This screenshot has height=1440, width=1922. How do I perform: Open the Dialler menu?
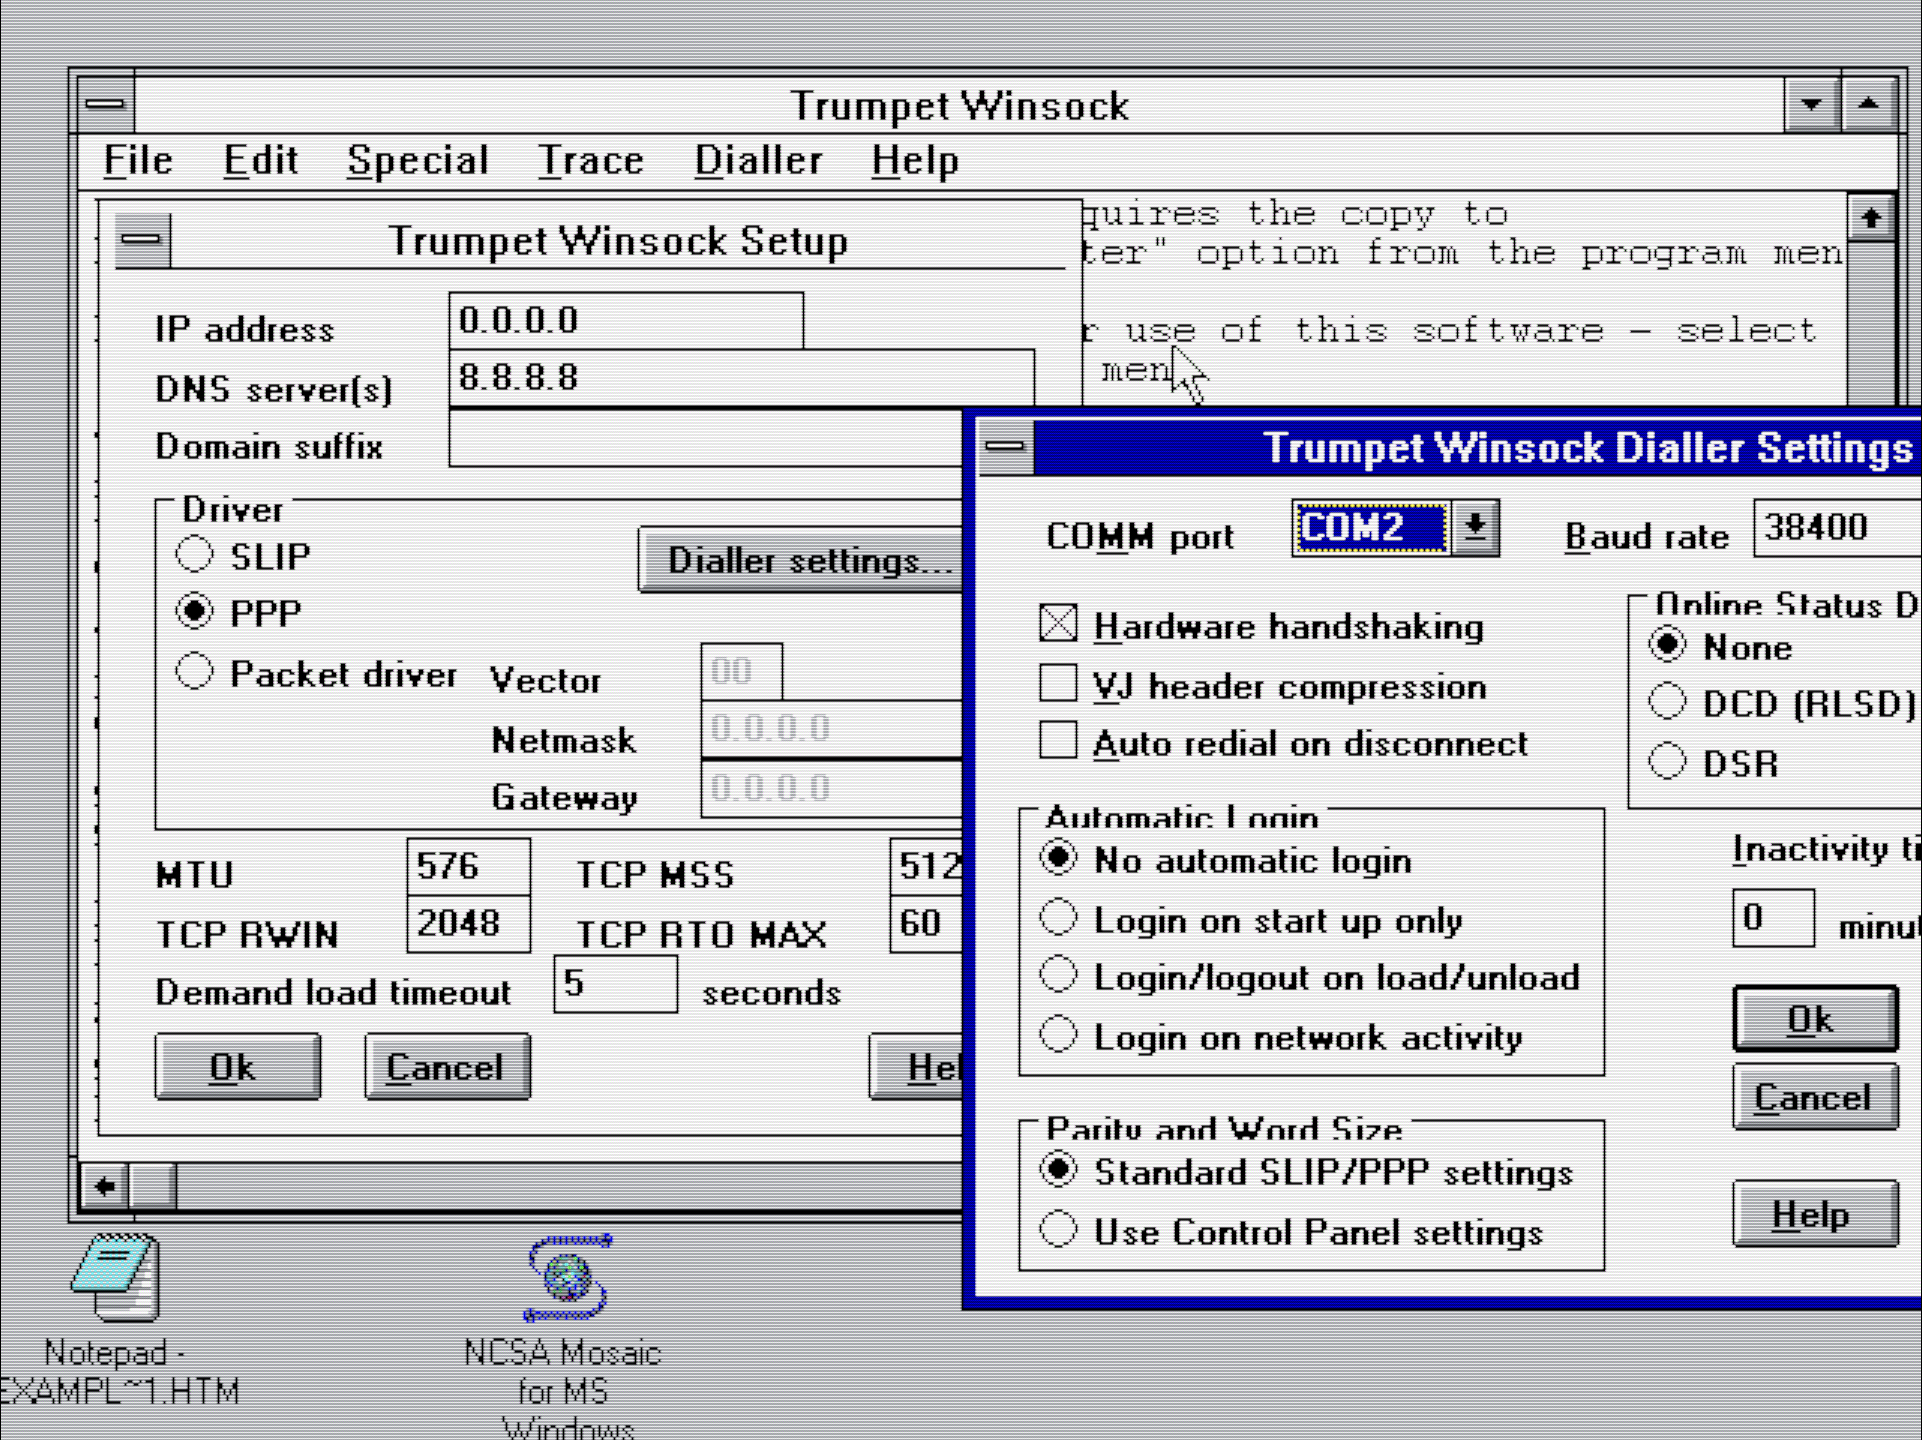[x=758, y=160]
